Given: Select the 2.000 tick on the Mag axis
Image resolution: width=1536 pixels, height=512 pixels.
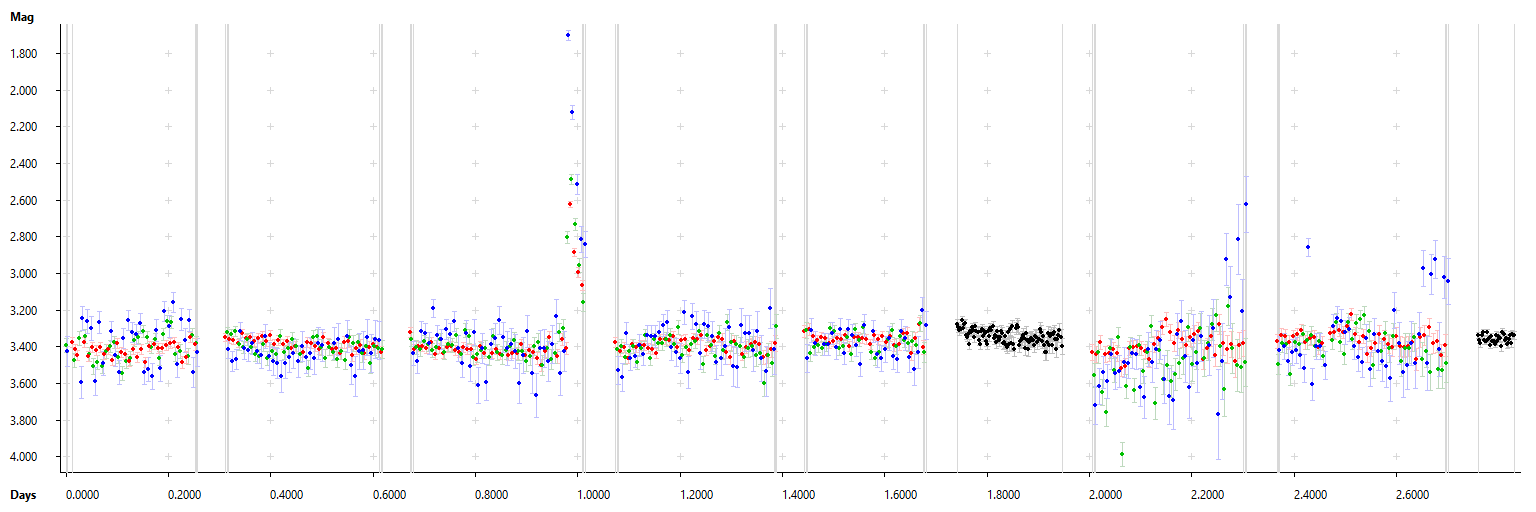Looking at the screenshot, I should point(24,90).
